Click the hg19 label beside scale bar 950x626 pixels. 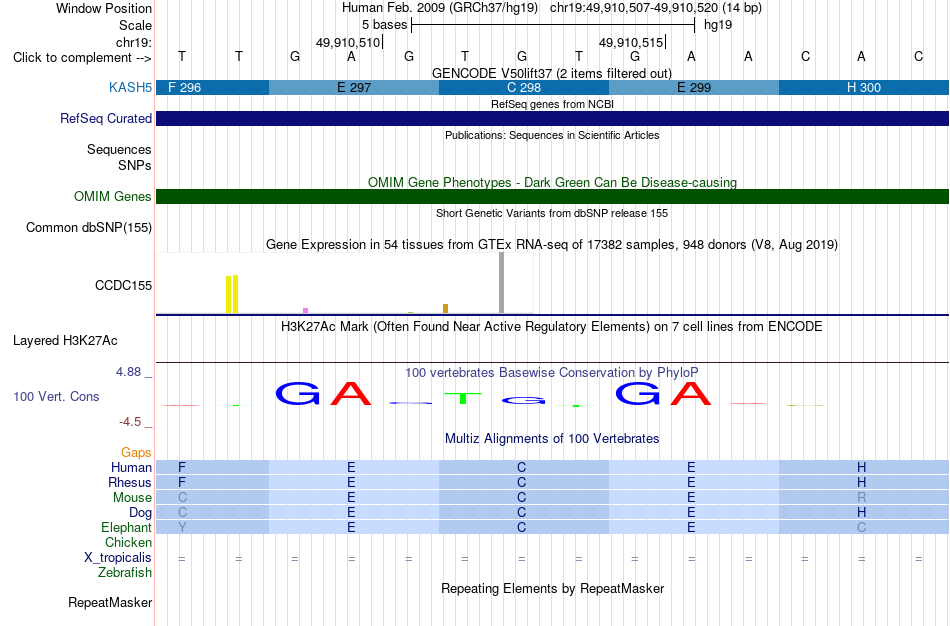click(x=718, y=25)
